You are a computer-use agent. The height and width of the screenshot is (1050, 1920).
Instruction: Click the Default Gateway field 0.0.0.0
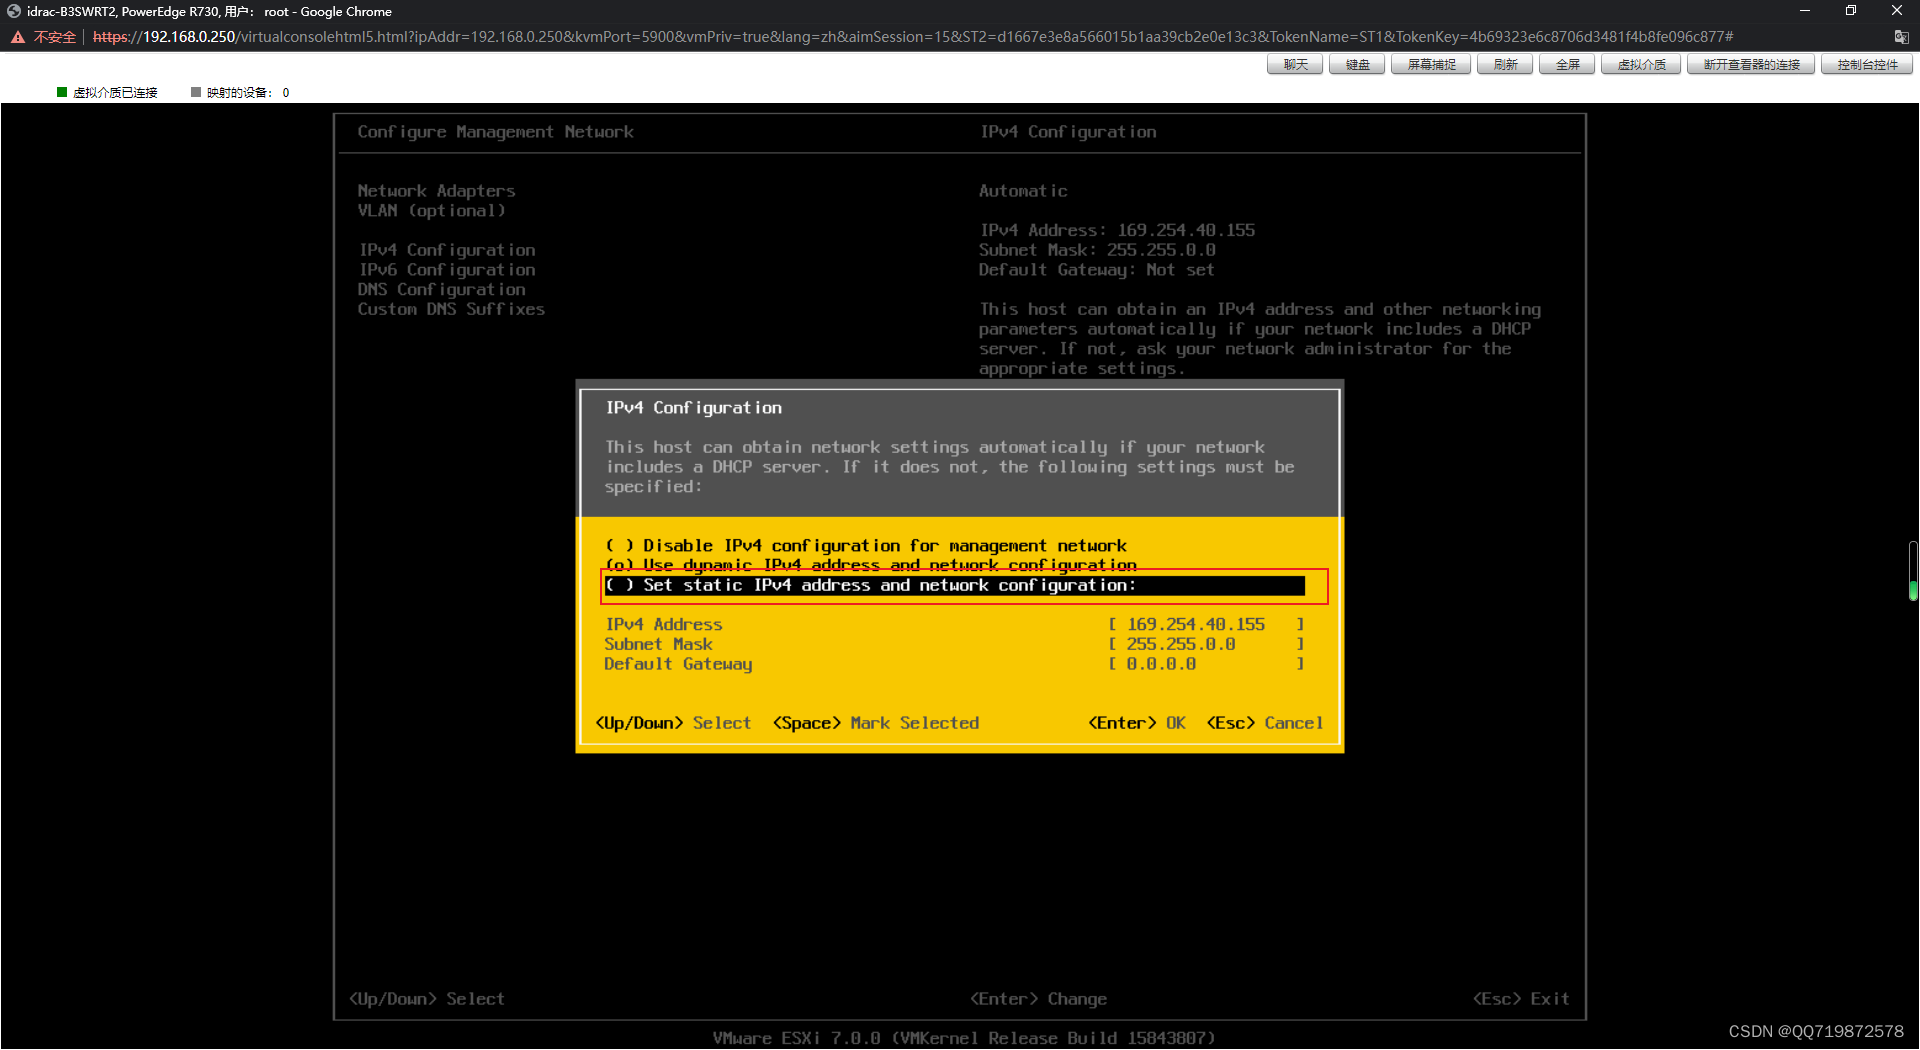[x=1206, y=664]
